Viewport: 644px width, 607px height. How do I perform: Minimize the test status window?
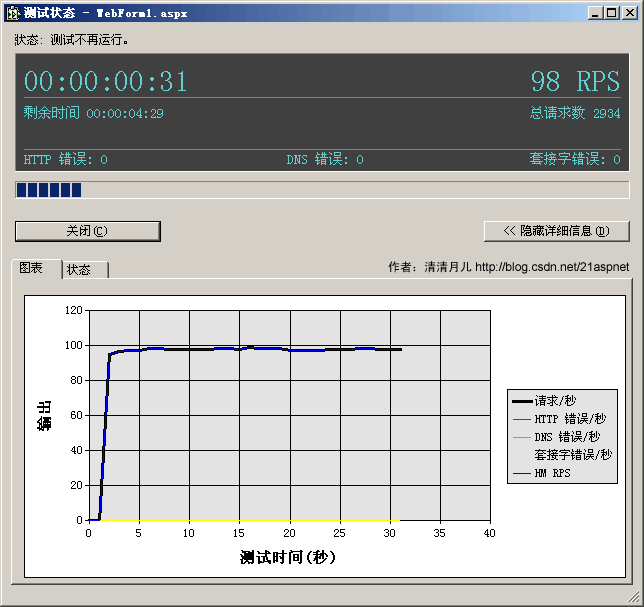596,13
